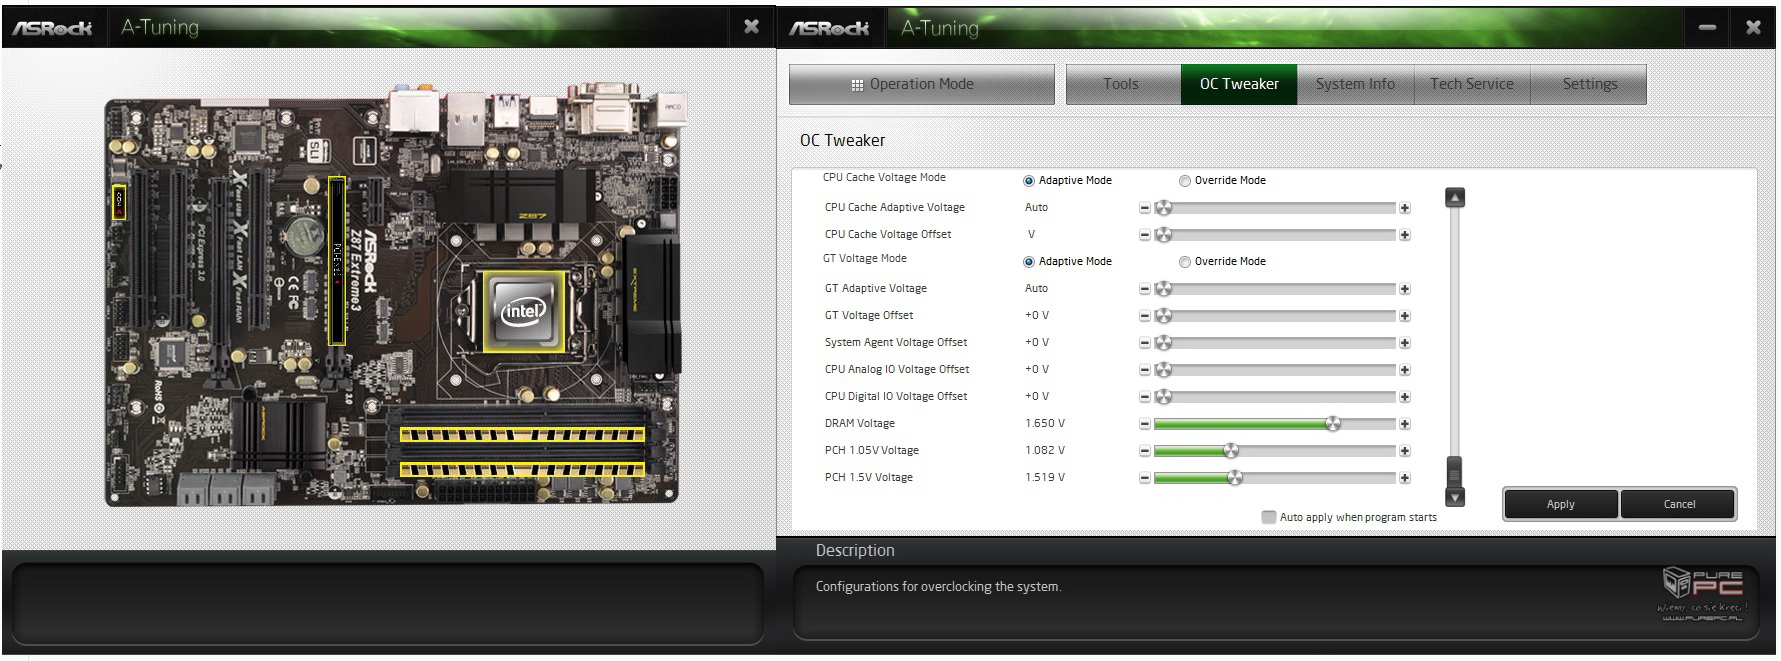
Task: Click the Intel CPU socket on motherboard image
Action: (524, 311)
